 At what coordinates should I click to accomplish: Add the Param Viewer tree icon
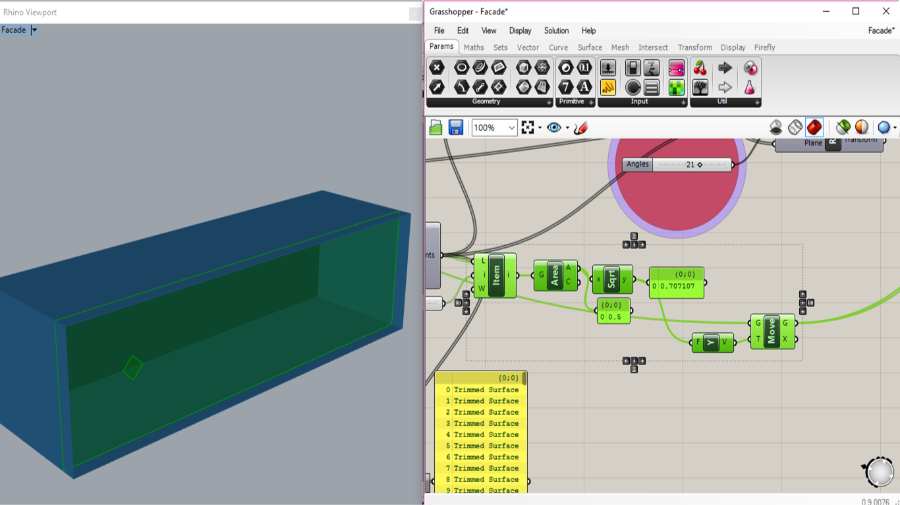[700, 87]
